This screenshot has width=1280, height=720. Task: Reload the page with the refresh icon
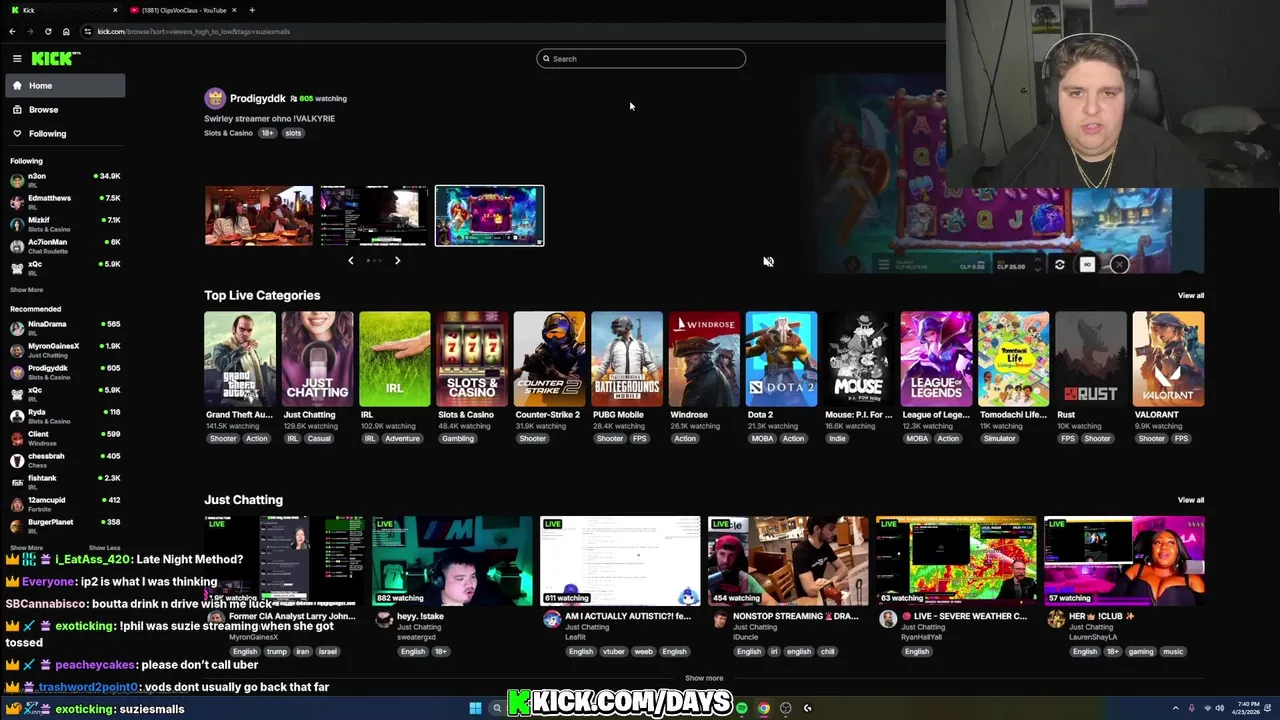48,31
